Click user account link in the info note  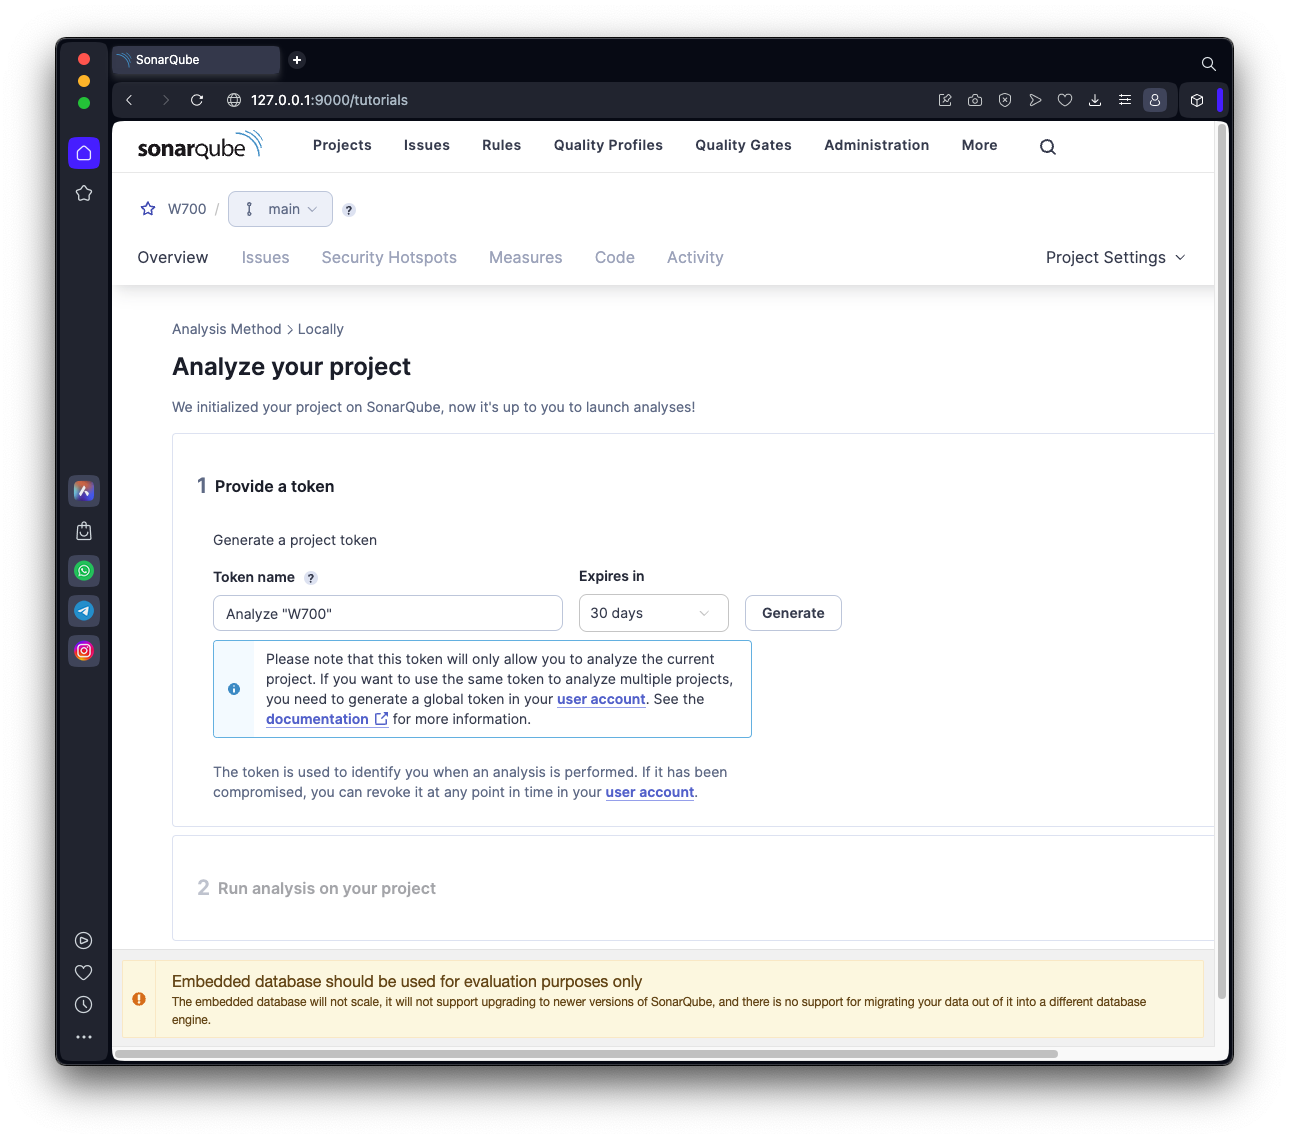pos(601,699)
